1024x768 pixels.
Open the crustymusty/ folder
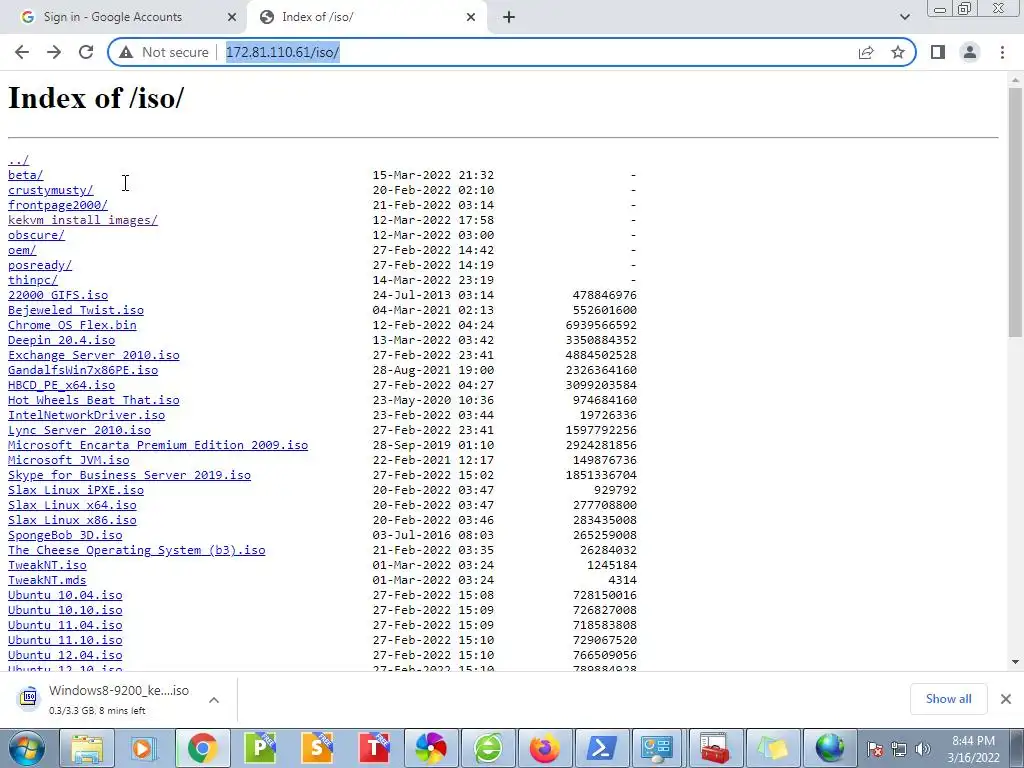pos(50,190)
